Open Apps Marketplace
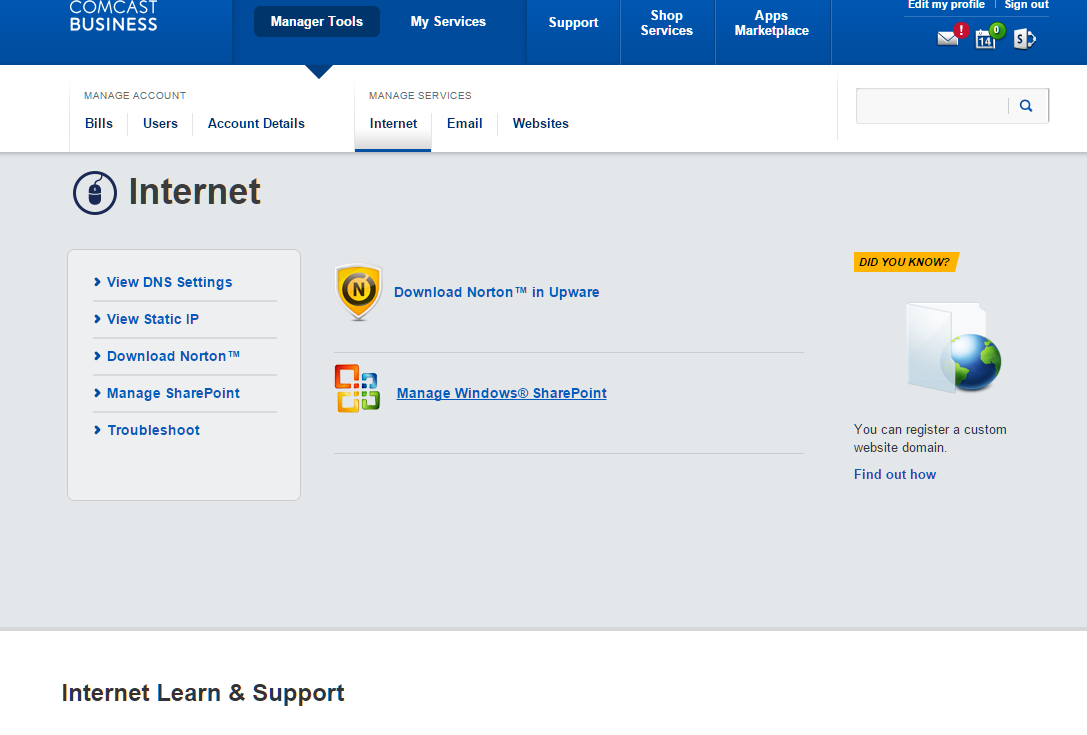The image size is (1087, 735). 771,23
